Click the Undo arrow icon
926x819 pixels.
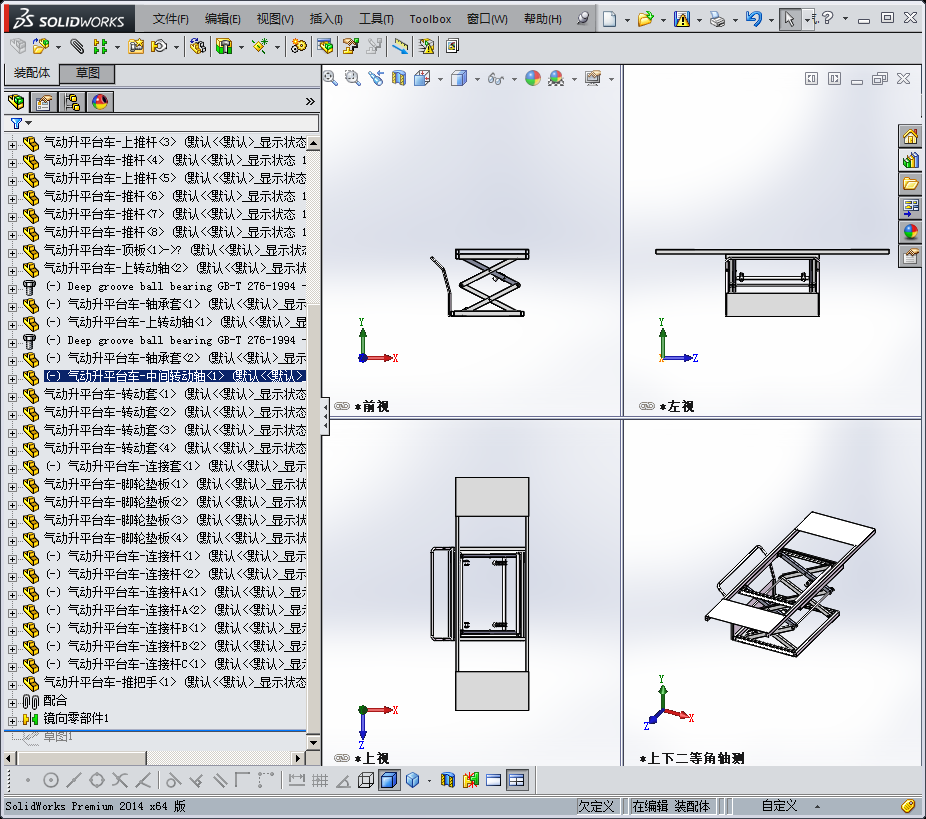[754, 19]
